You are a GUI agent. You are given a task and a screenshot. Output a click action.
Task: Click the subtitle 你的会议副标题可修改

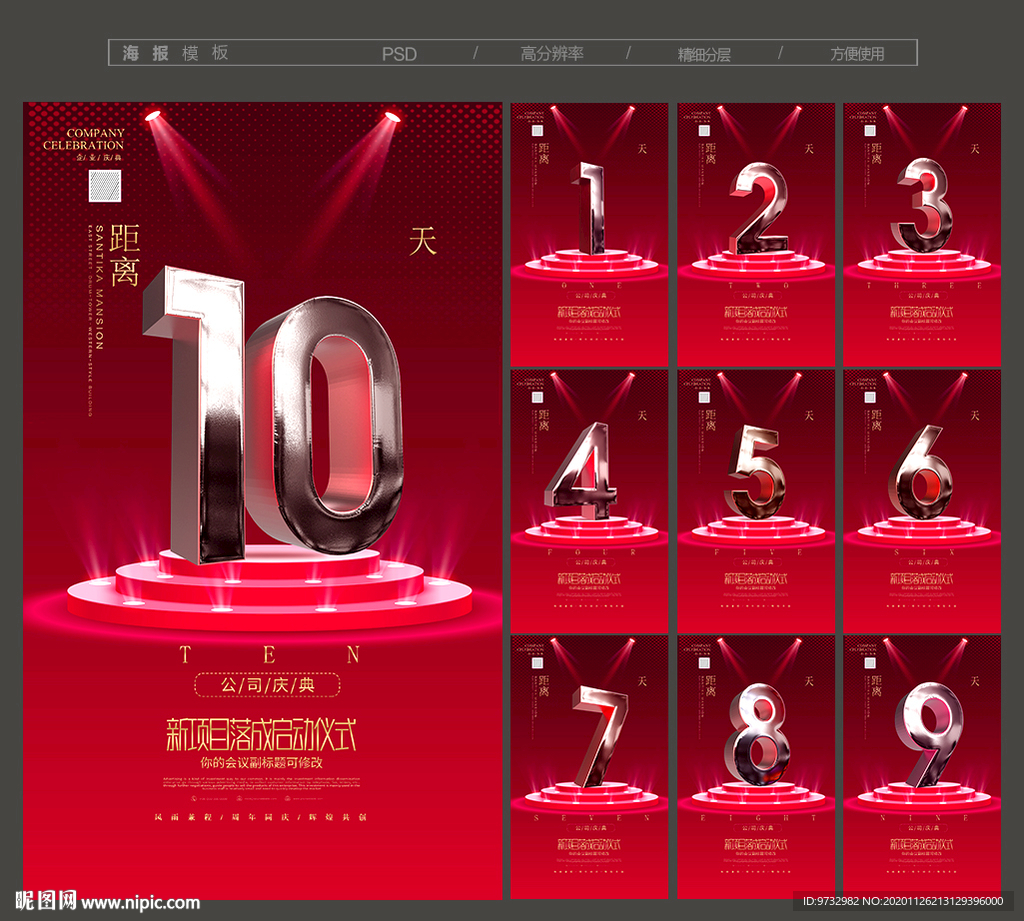pyautogui.click(x=261, y=762)
